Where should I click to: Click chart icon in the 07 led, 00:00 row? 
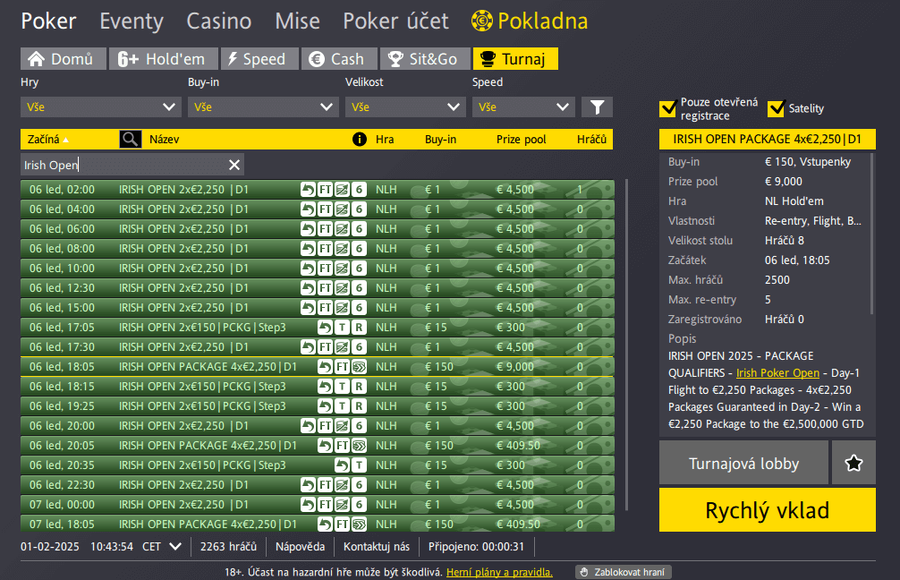[342, 504]
